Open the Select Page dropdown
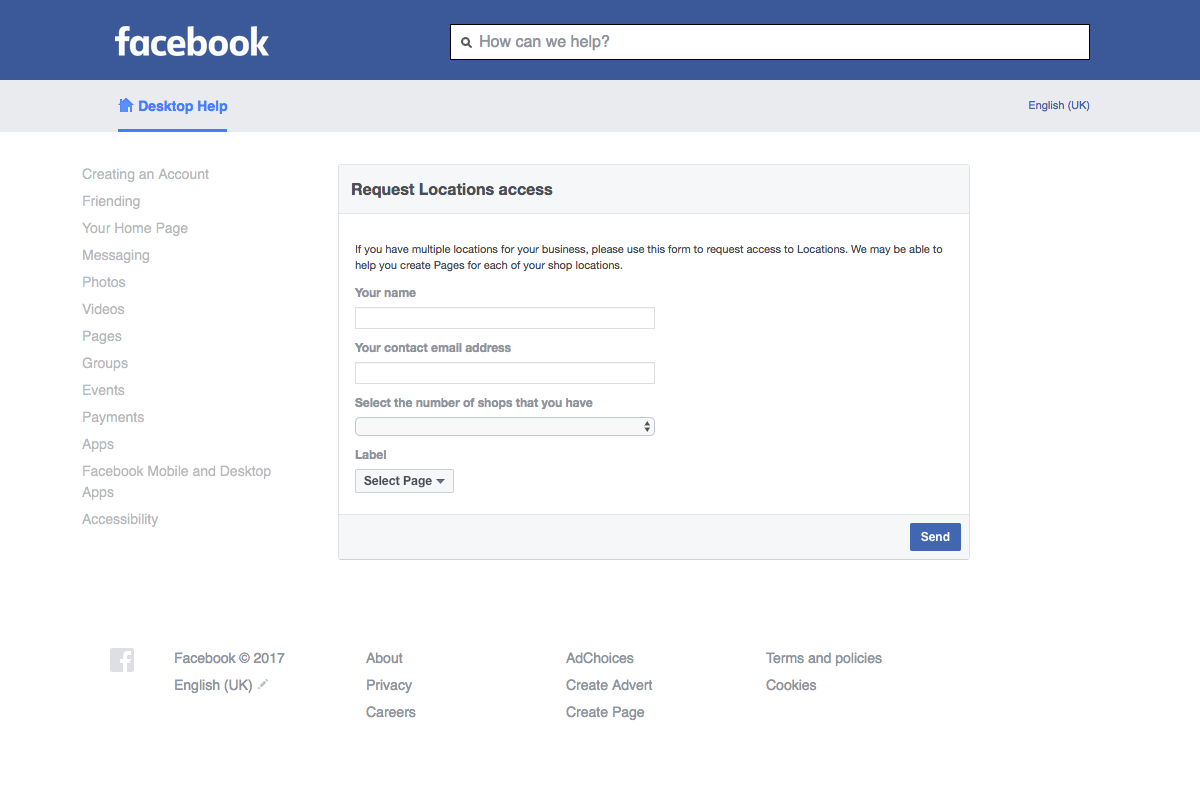Screen dimensions: 1200x799 (404, 481)
